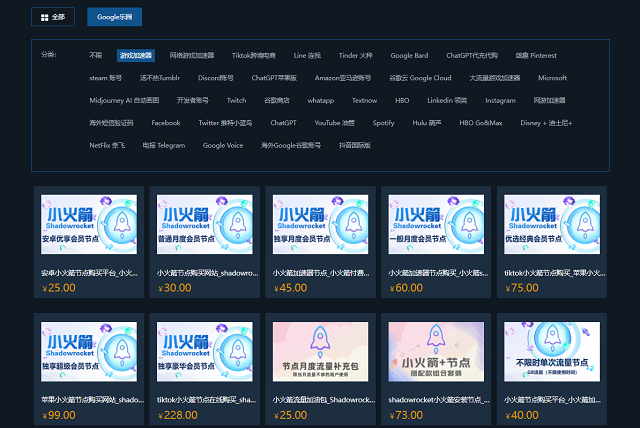The image size is (640, 428).
Task: Select the Google乐园 tab button
Action: click(115, 17)
